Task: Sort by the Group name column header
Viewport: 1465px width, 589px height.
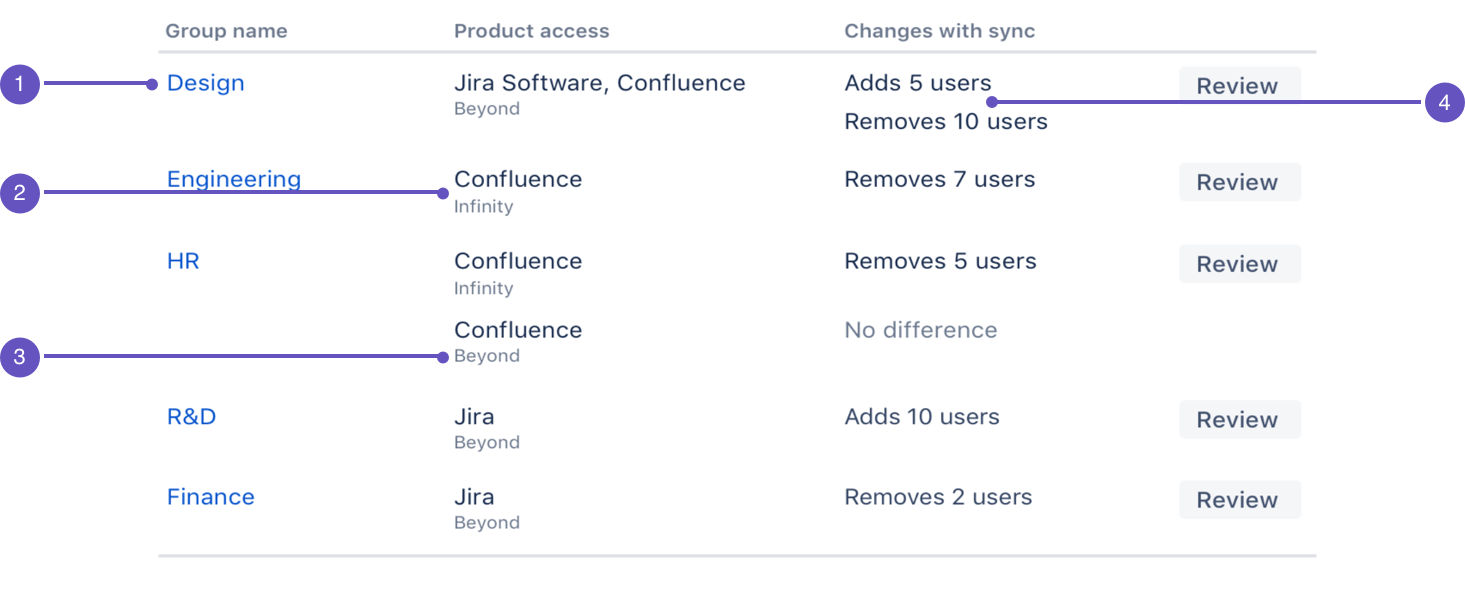Action: 226,31
